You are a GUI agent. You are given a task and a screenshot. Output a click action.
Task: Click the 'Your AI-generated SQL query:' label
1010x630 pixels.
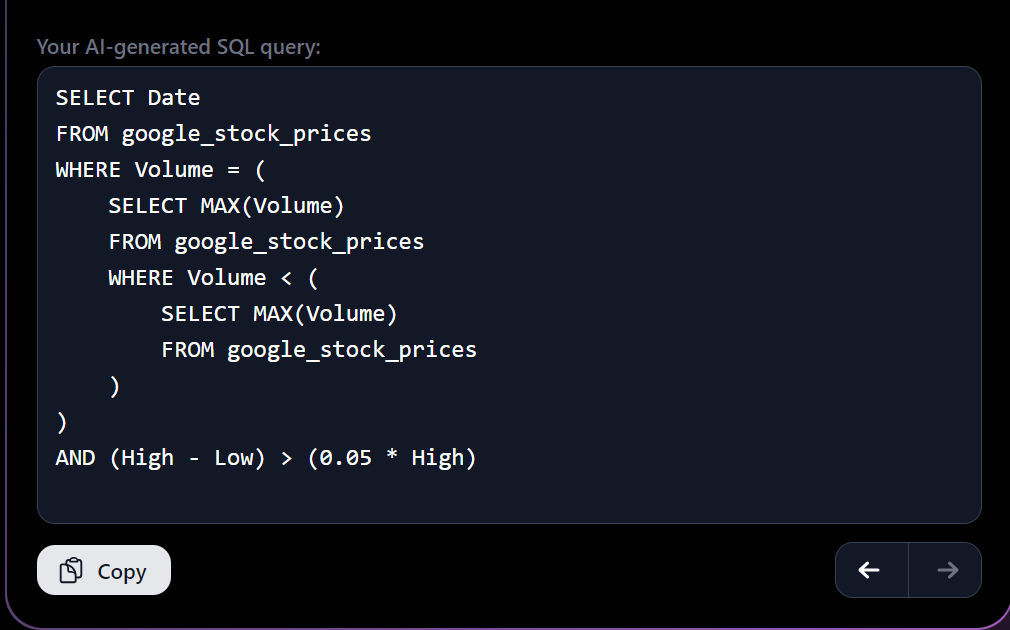[x=177, y=46]
